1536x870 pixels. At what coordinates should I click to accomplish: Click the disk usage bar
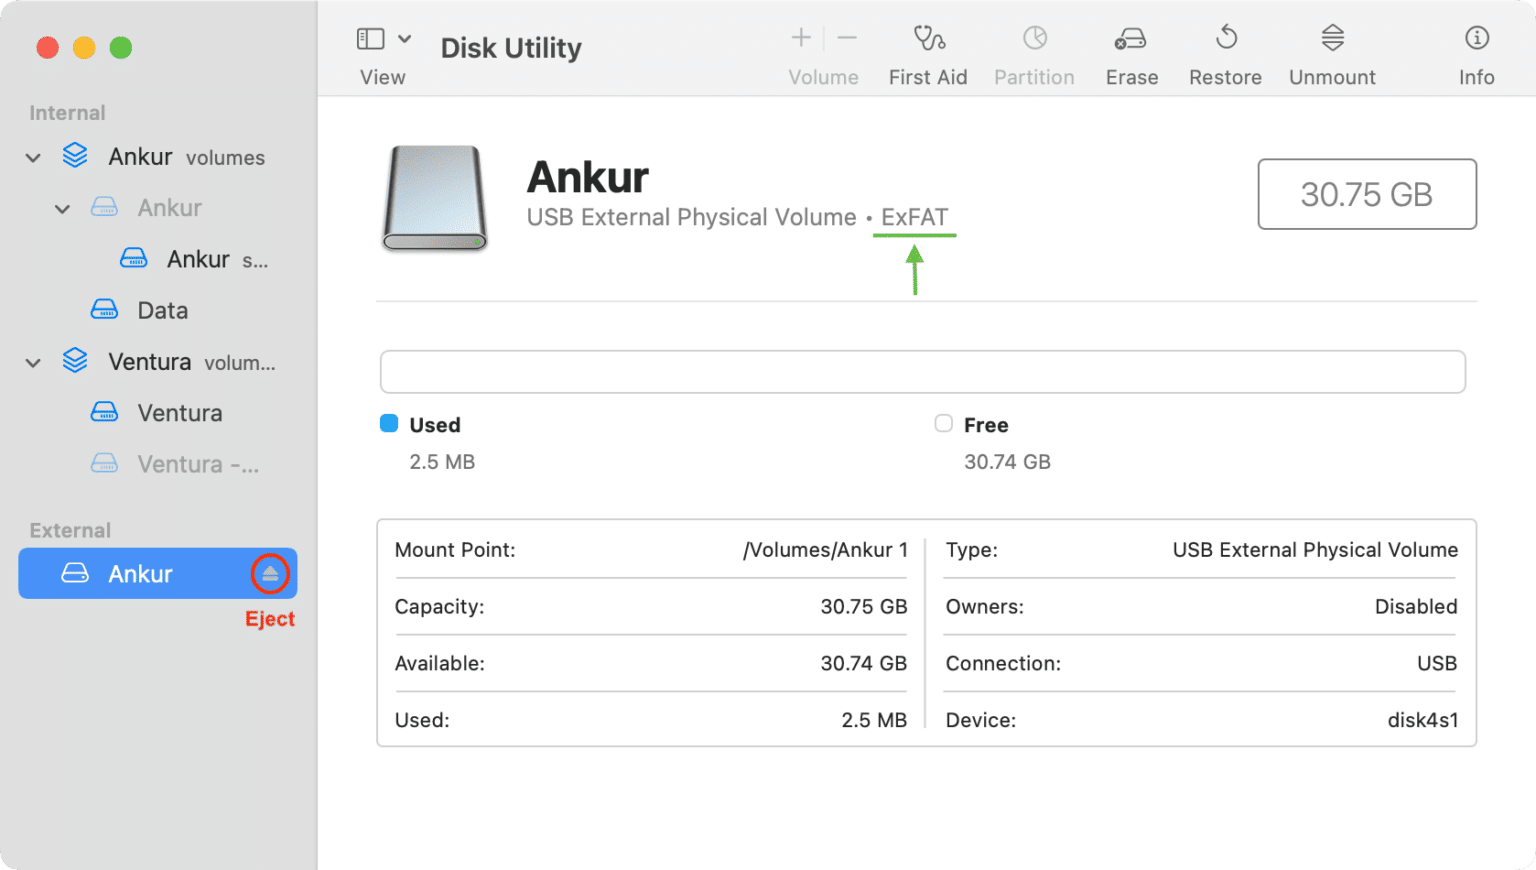pos(923,372)
